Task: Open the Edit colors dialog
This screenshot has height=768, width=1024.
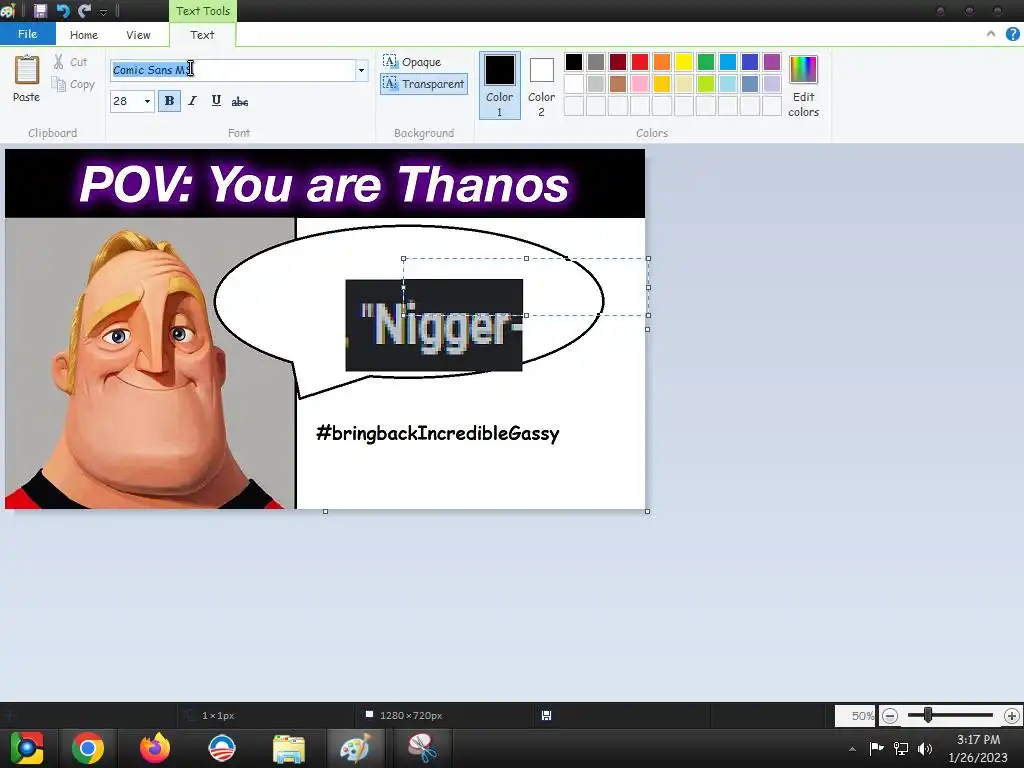Action: click(x=803, y=86)
